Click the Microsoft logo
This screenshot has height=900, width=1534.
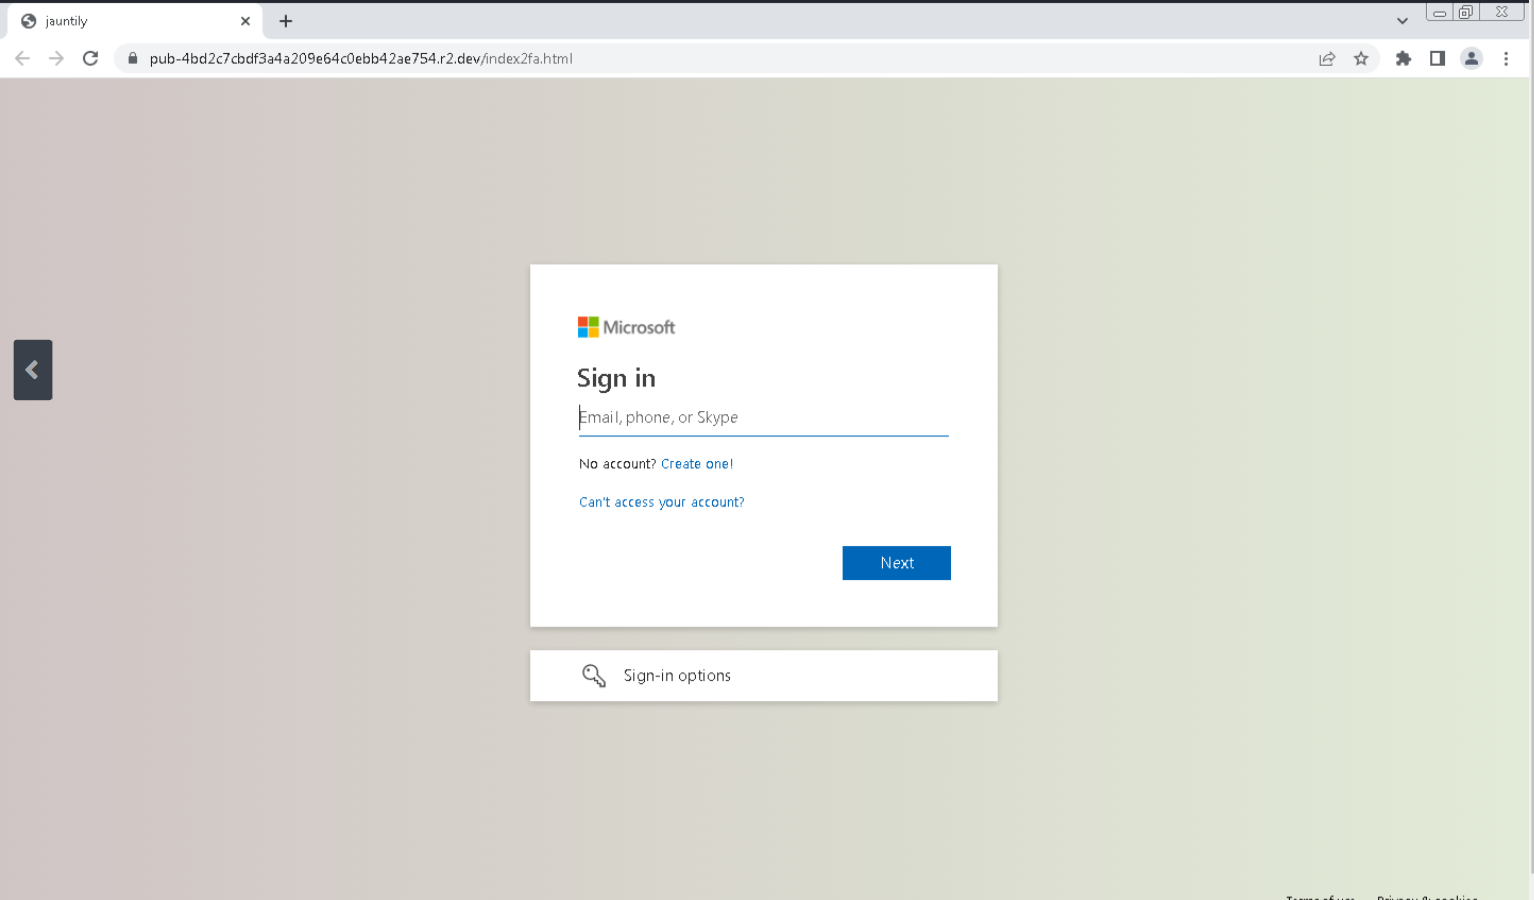point(626,327)
